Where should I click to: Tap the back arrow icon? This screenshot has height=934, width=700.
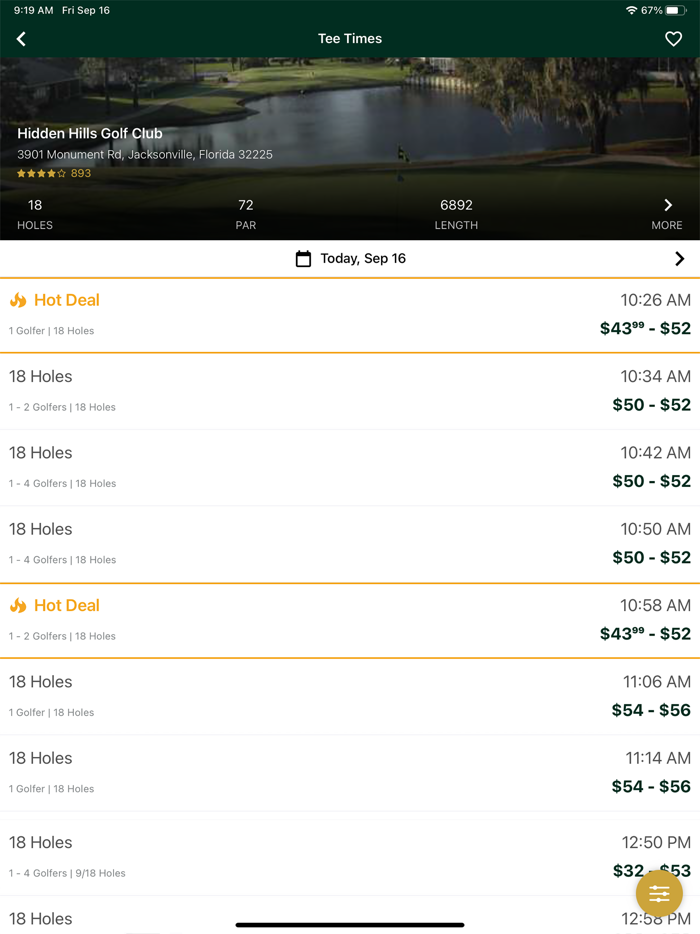tap(21, 39)
